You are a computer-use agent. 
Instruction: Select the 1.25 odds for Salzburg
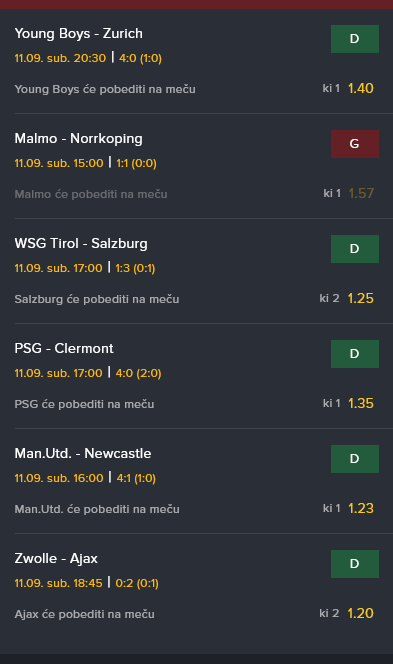361,299
